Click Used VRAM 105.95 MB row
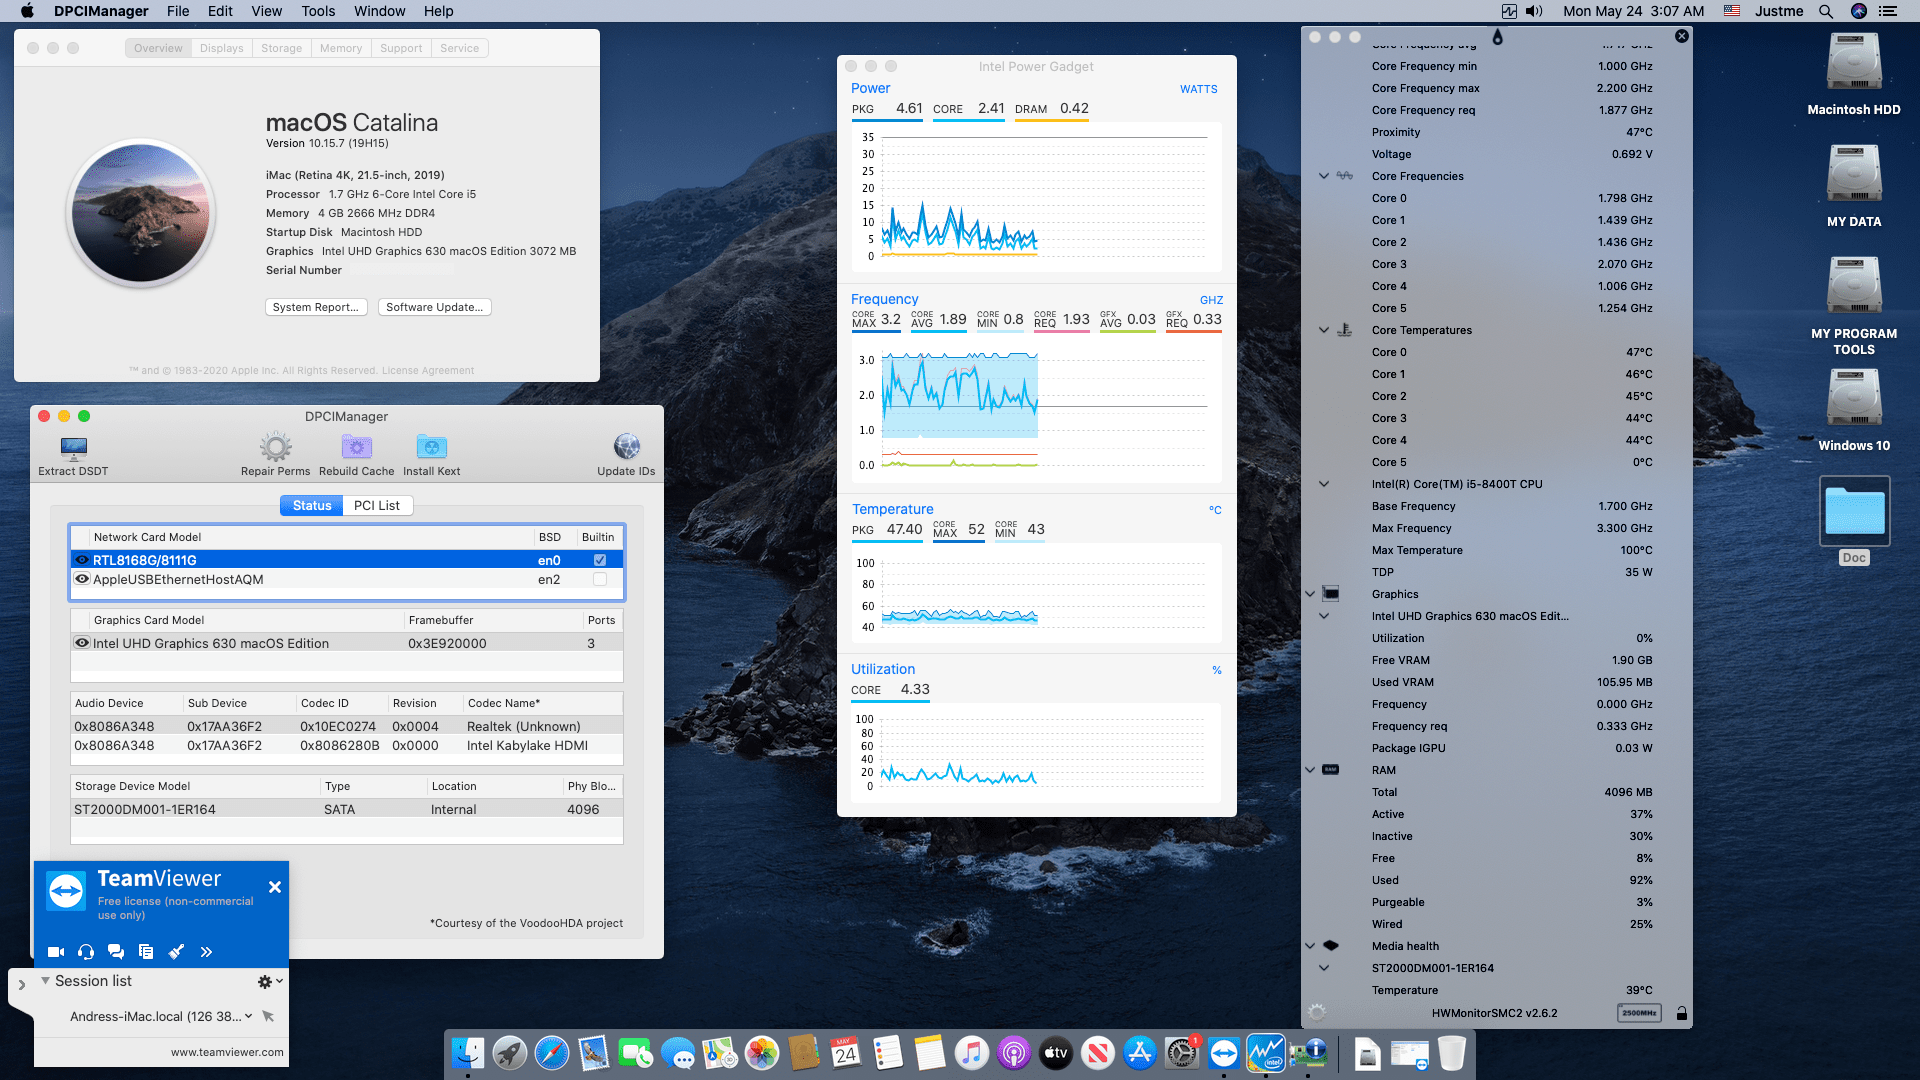 pyautogui.click(x=1511, y=682)
